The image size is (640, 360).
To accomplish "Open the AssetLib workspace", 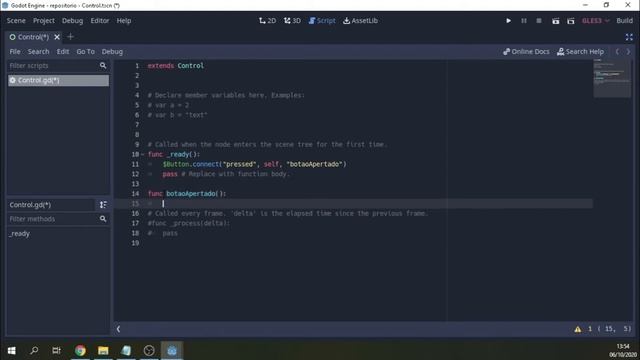I will pyautogui.click(x=360, y=20).
